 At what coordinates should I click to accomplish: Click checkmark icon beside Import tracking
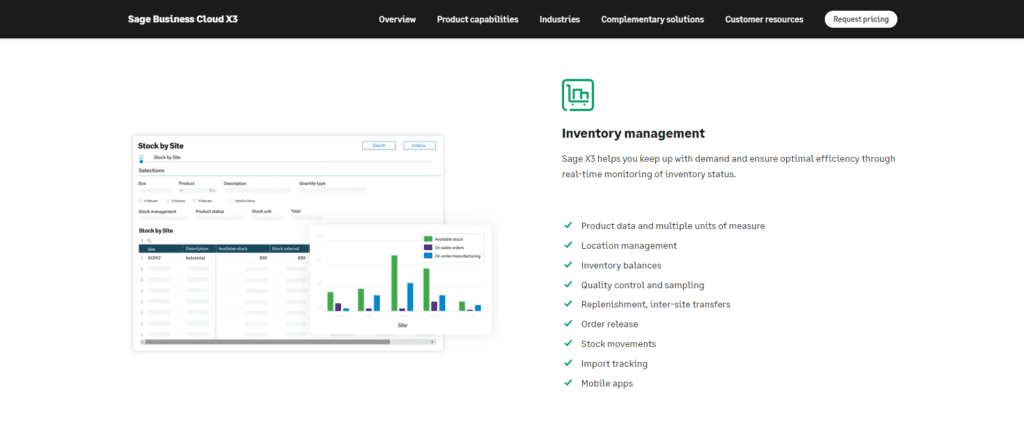[568, 363]
